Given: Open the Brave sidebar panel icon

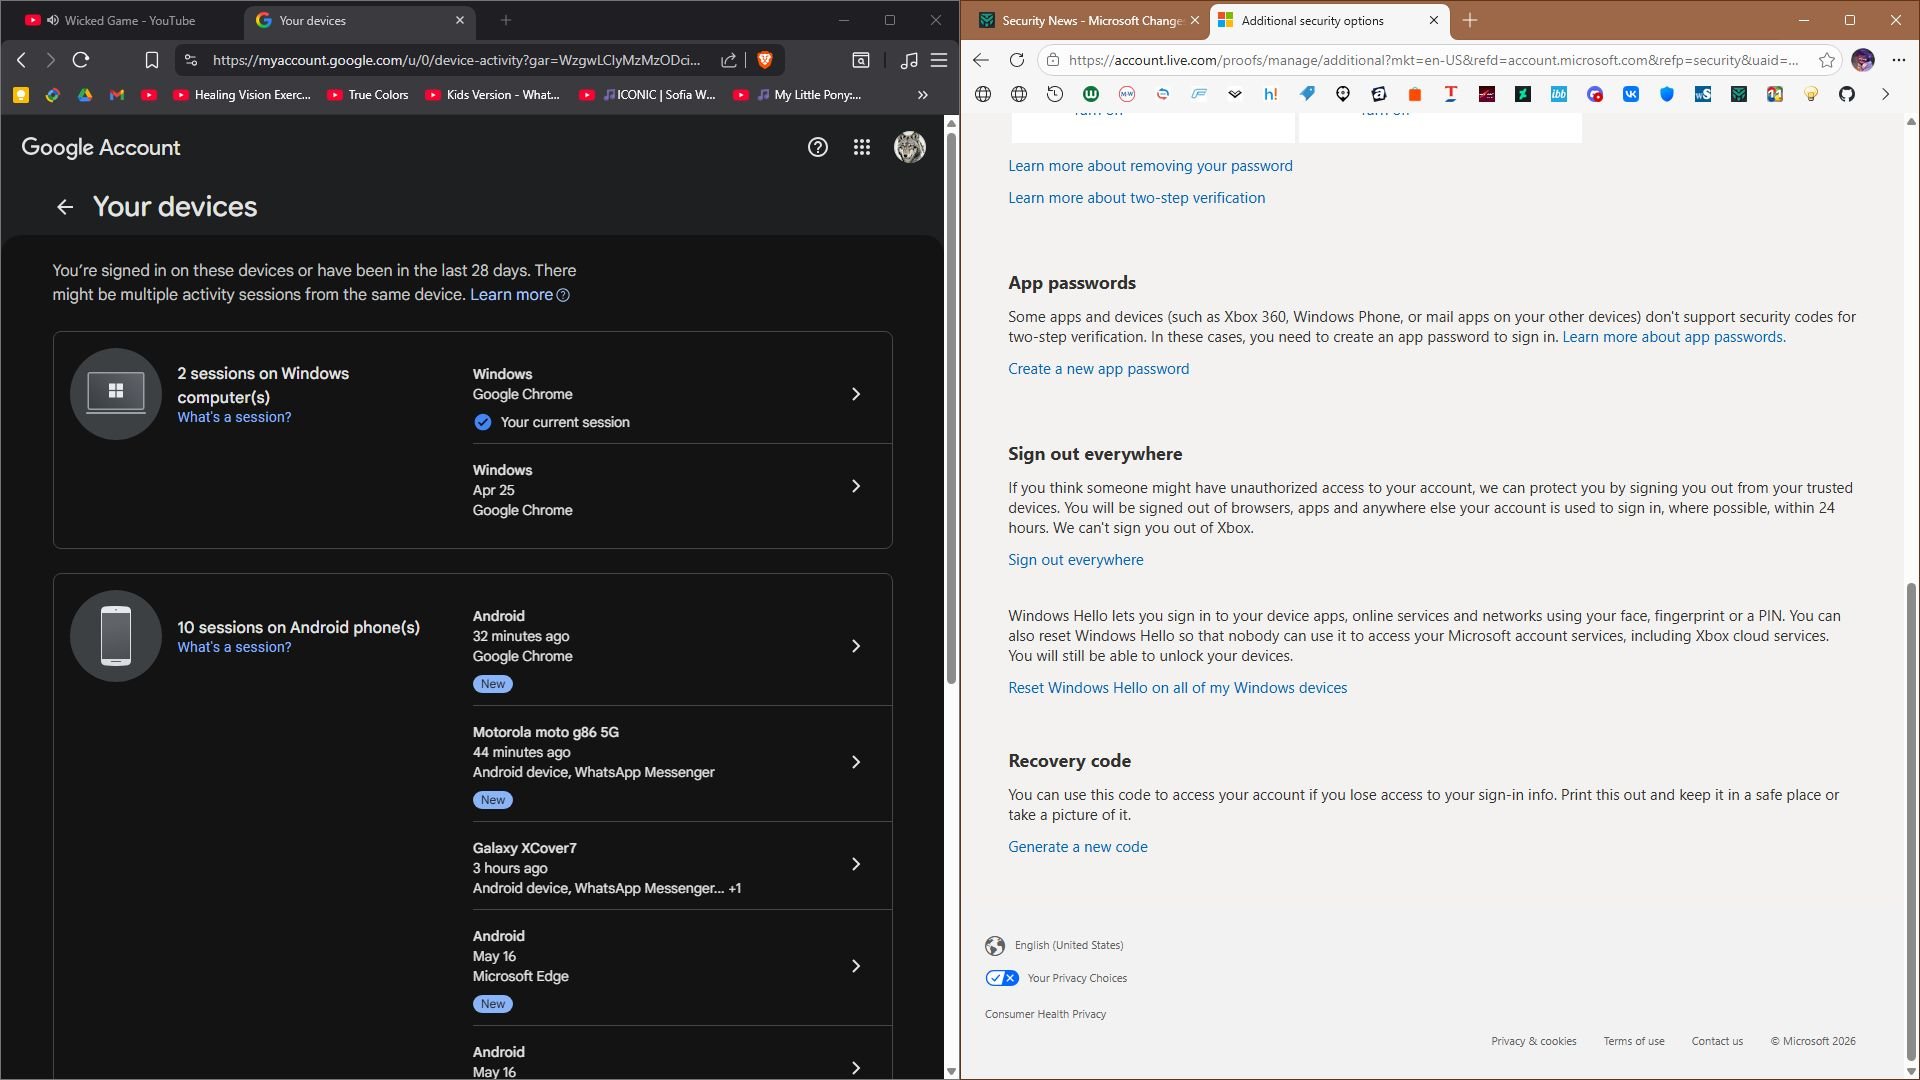Looking at the screenshot, I should click(861, 60).
